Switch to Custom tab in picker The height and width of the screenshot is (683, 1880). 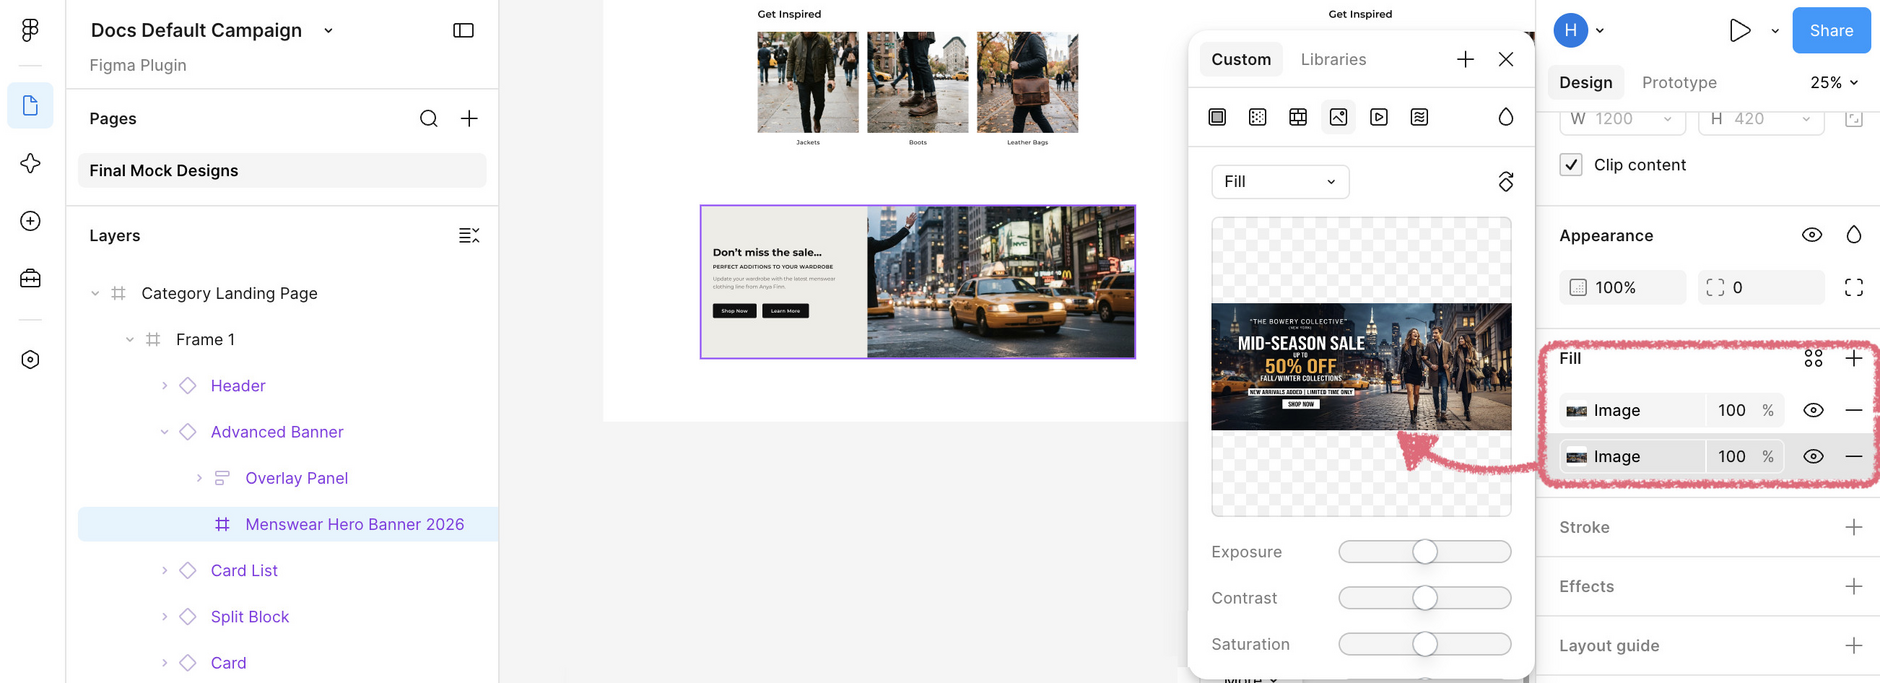coord(1241,59)
